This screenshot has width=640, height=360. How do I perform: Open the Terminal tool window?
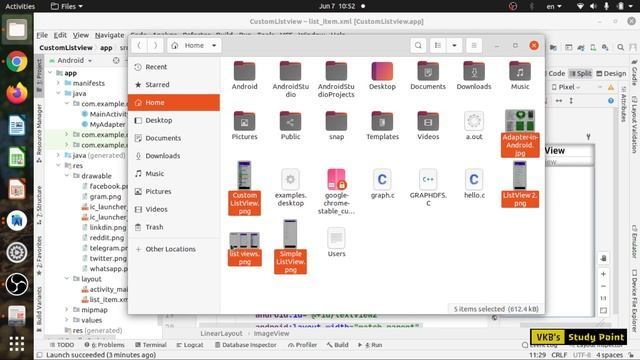(151, 345)
